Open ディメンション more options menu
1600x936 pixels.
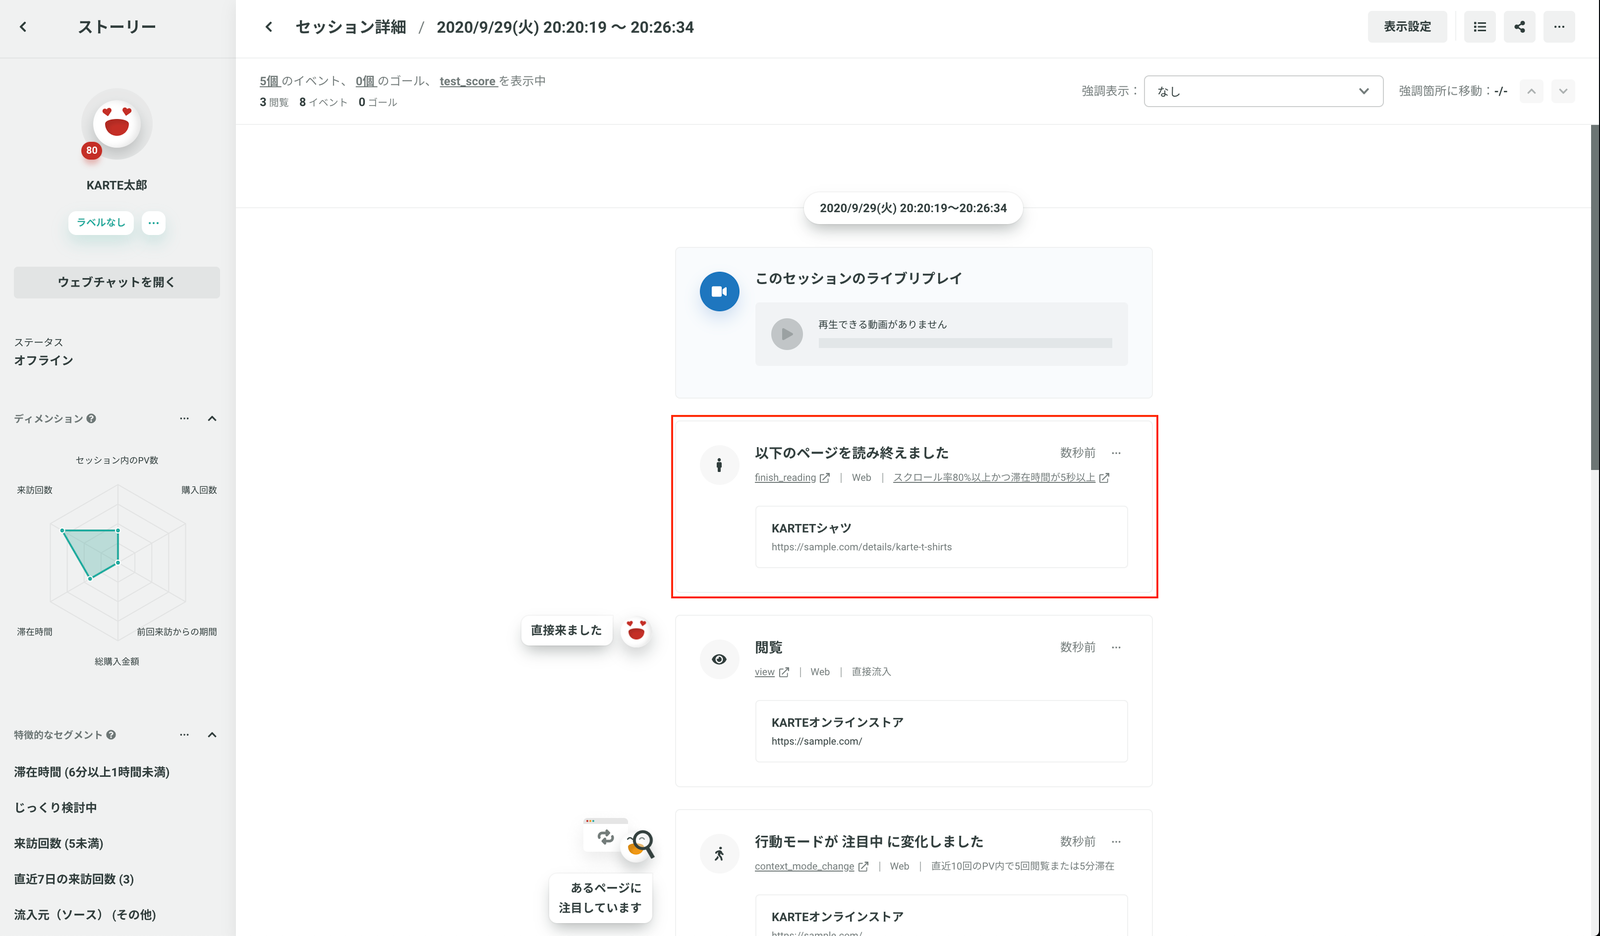[184, 419]
